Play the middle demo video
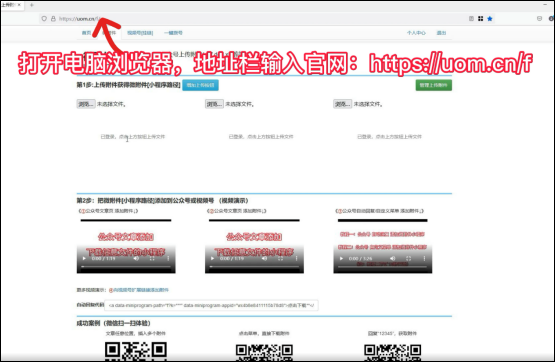 tap(212, 258)
